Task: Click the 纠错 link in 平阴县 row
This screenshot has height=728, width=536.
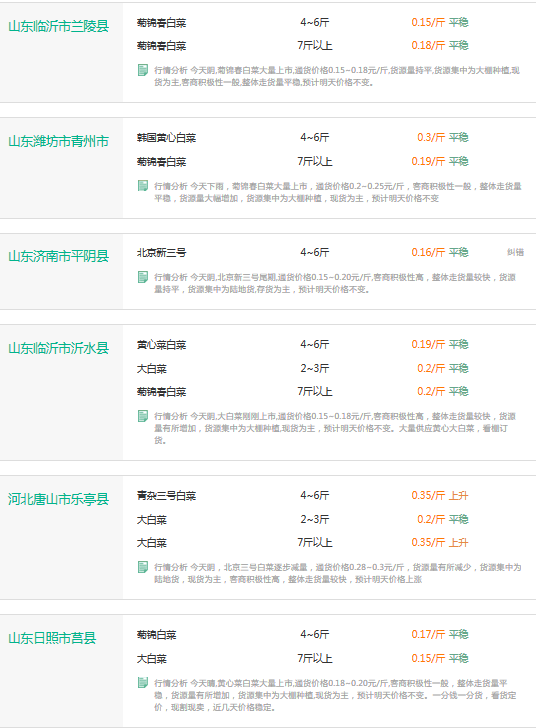Action: 515,252
